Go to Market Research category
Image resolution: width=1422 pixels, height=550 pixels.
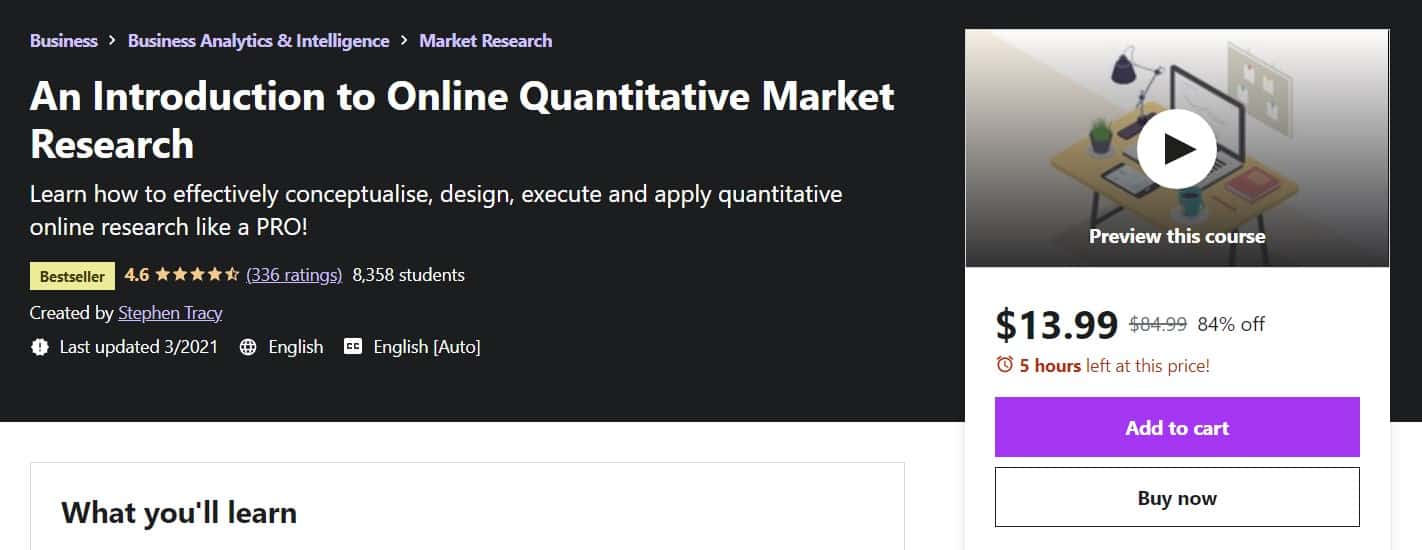(x=486, y=41)
